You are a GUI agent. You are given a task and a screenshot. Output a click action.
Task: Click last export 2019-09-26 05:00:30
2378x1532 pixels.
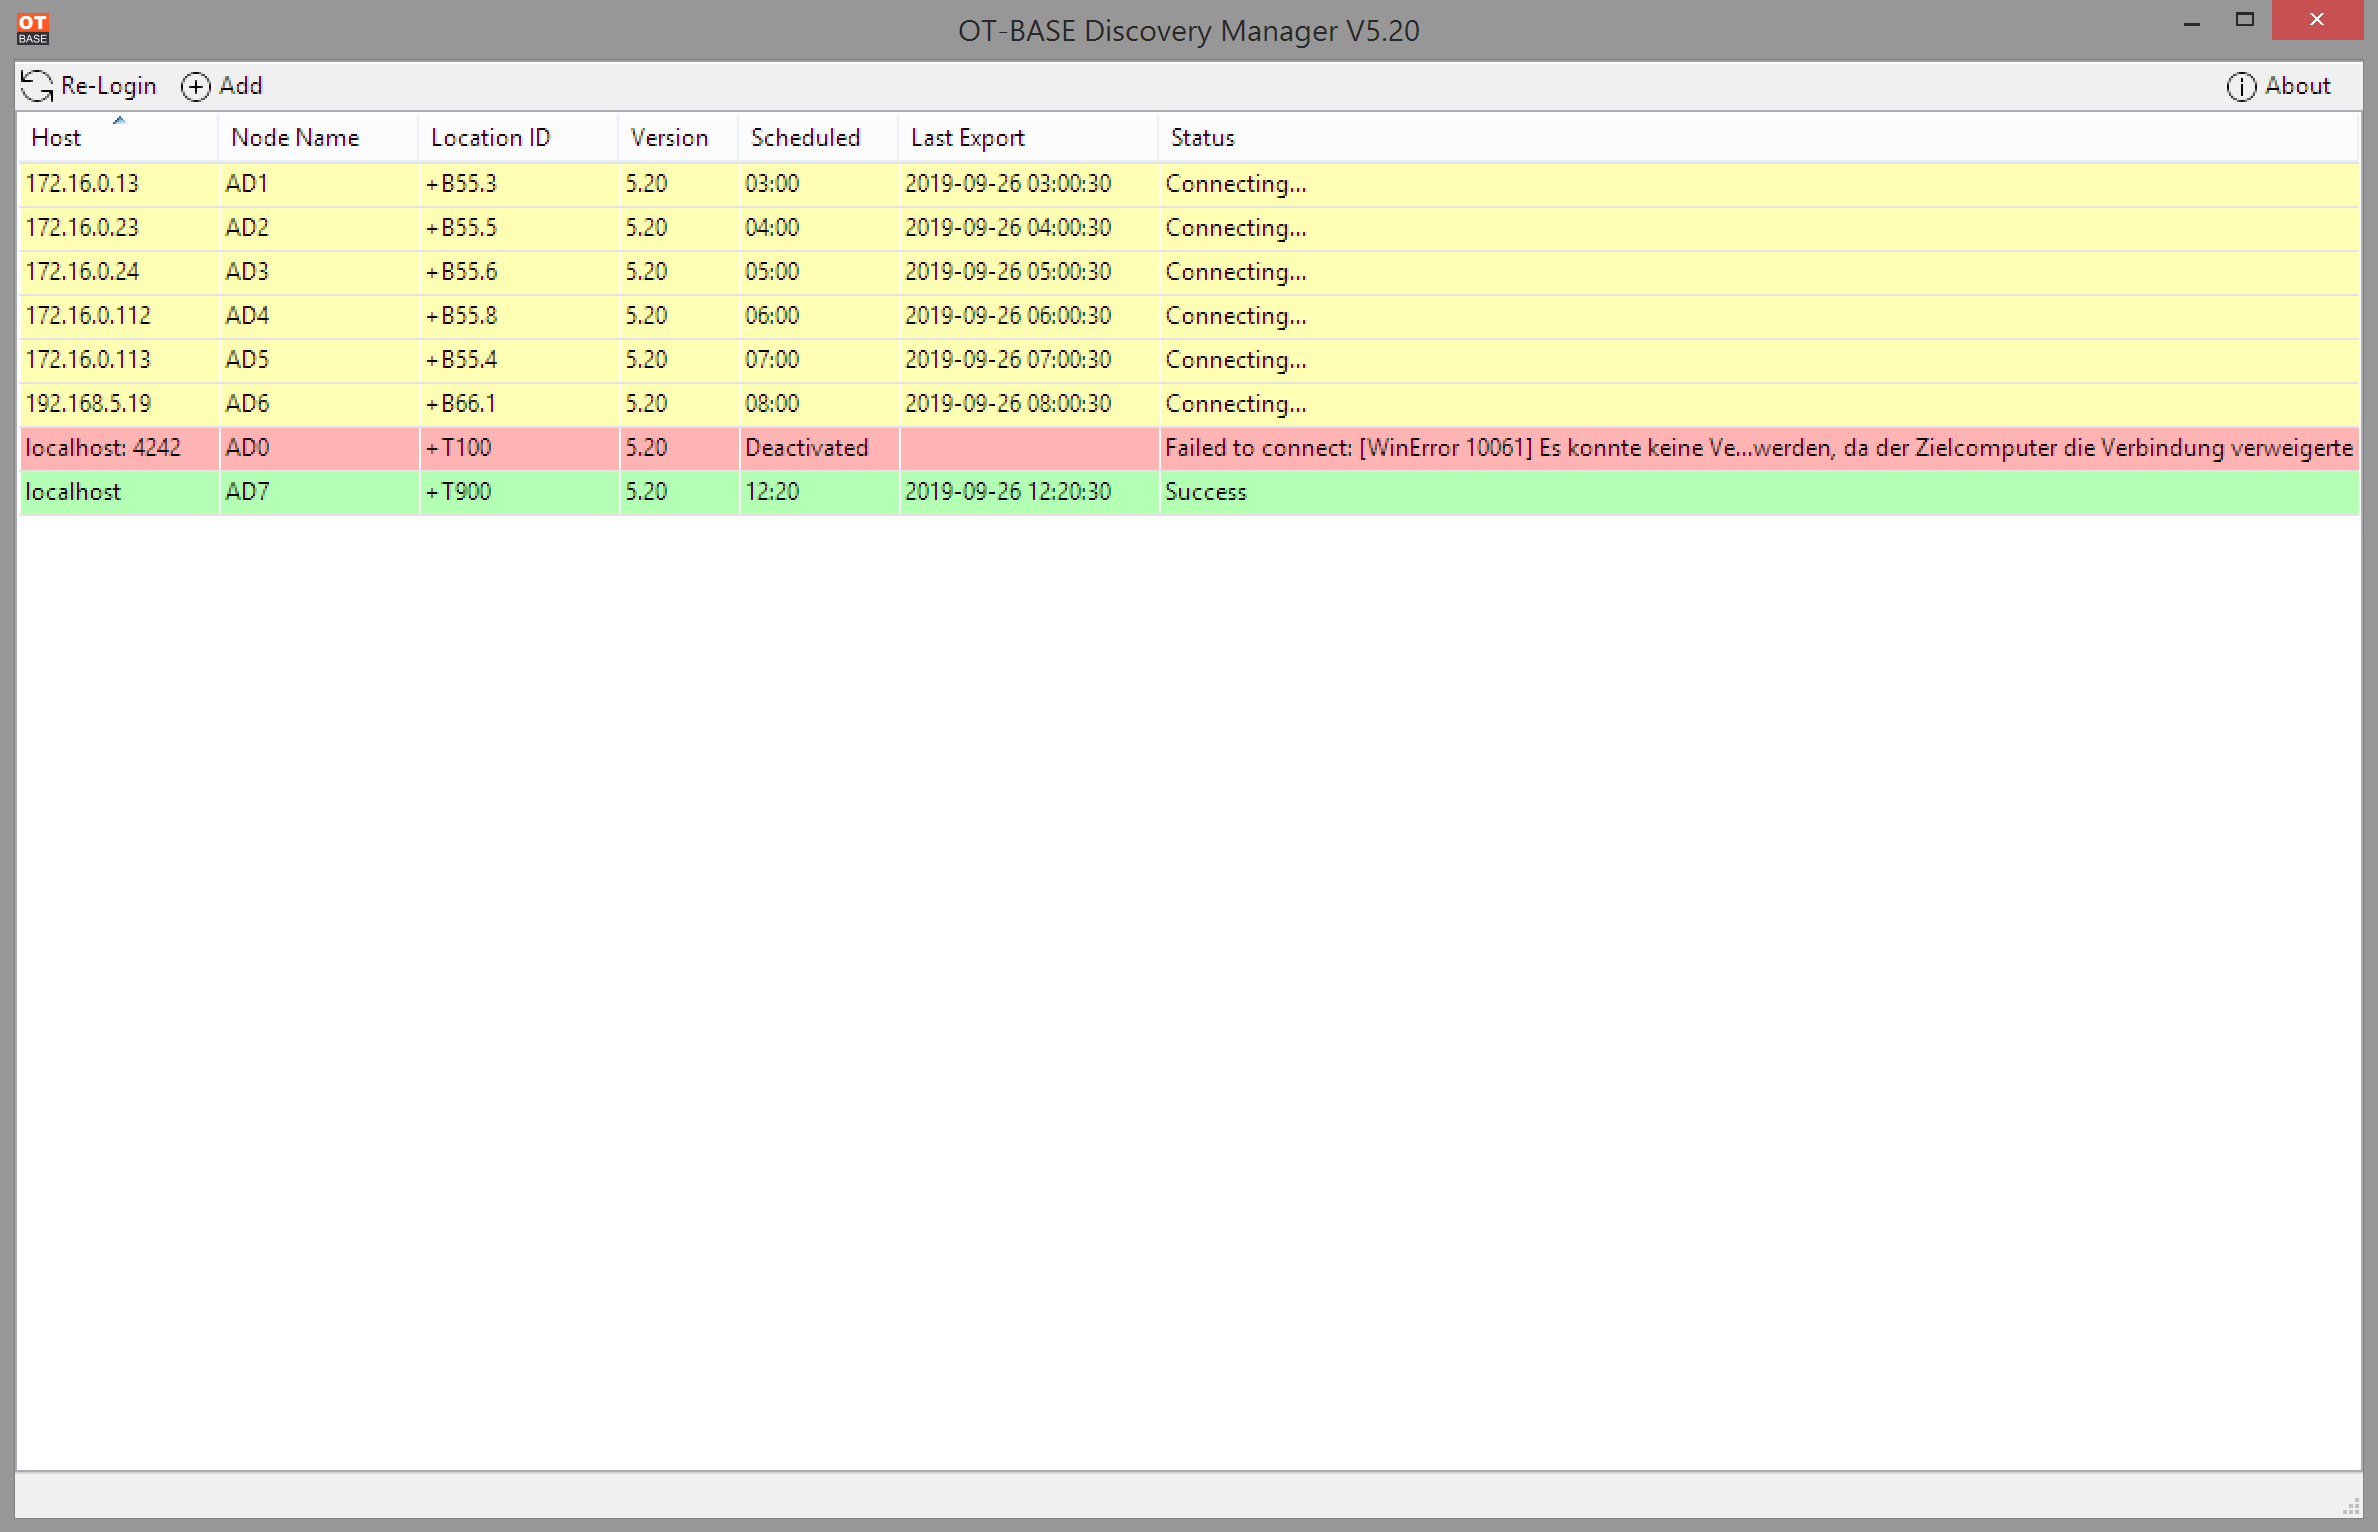pyautogui.click(x=1008, y=272)
